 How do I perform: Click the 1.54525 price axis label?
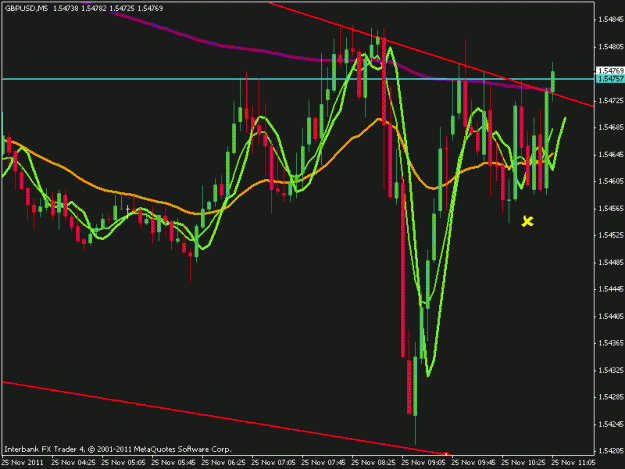tap(611, 235)
